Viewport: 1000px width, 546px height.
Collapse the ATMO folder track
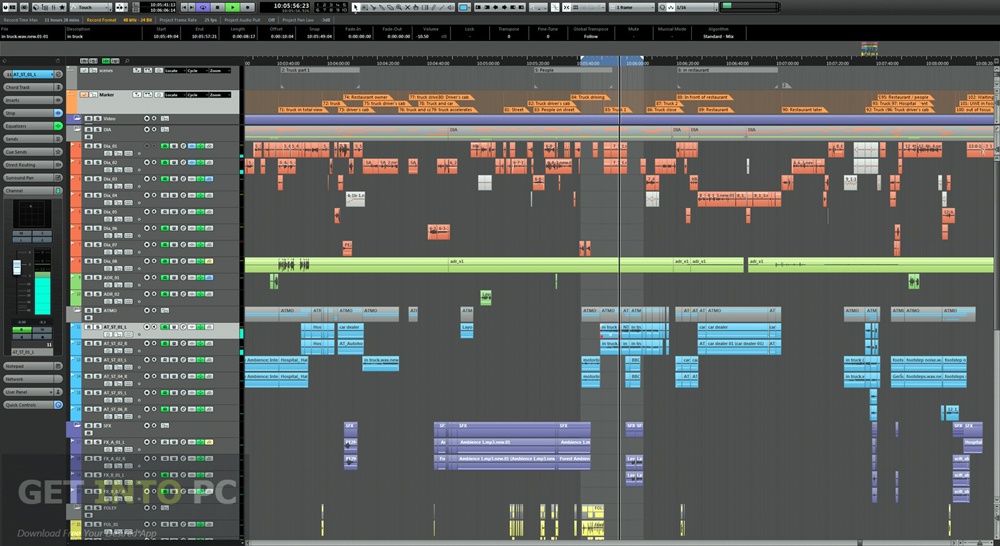point(77,310)
